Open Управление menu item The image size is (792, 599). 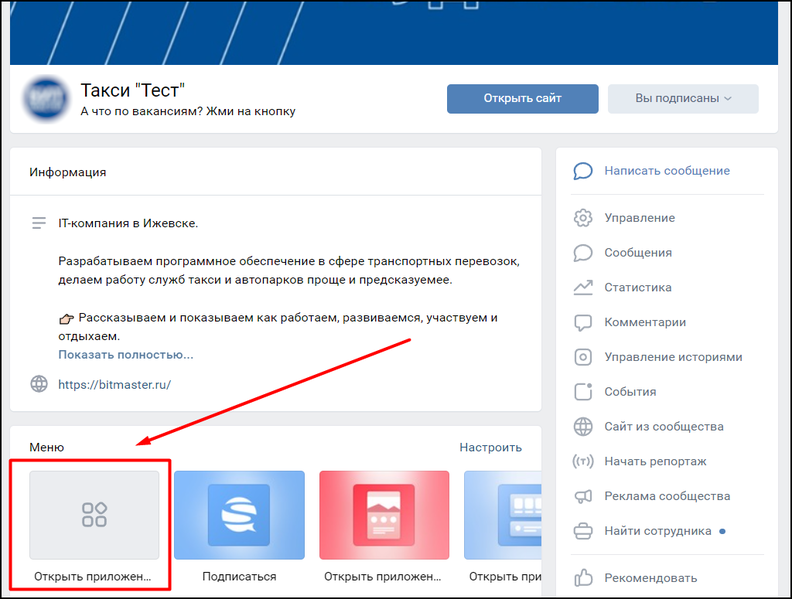click(x=639, y=218)
